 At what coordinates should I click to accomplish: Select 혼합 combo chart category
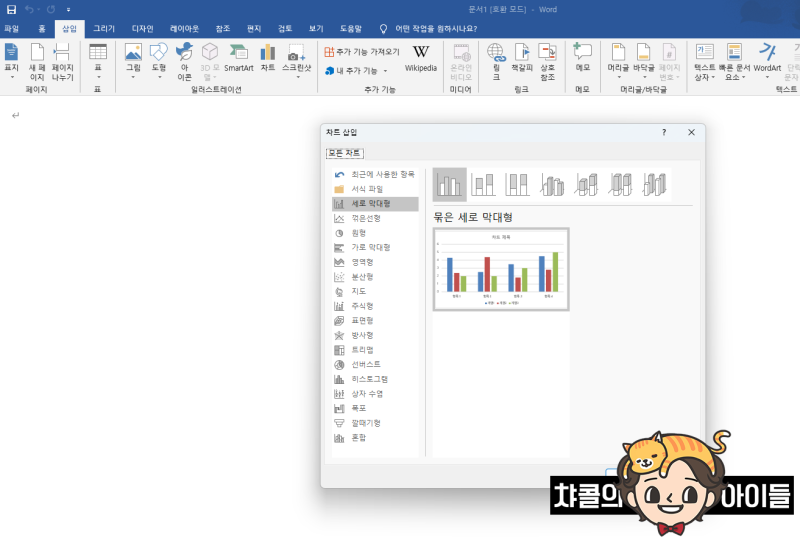[375, 438]
